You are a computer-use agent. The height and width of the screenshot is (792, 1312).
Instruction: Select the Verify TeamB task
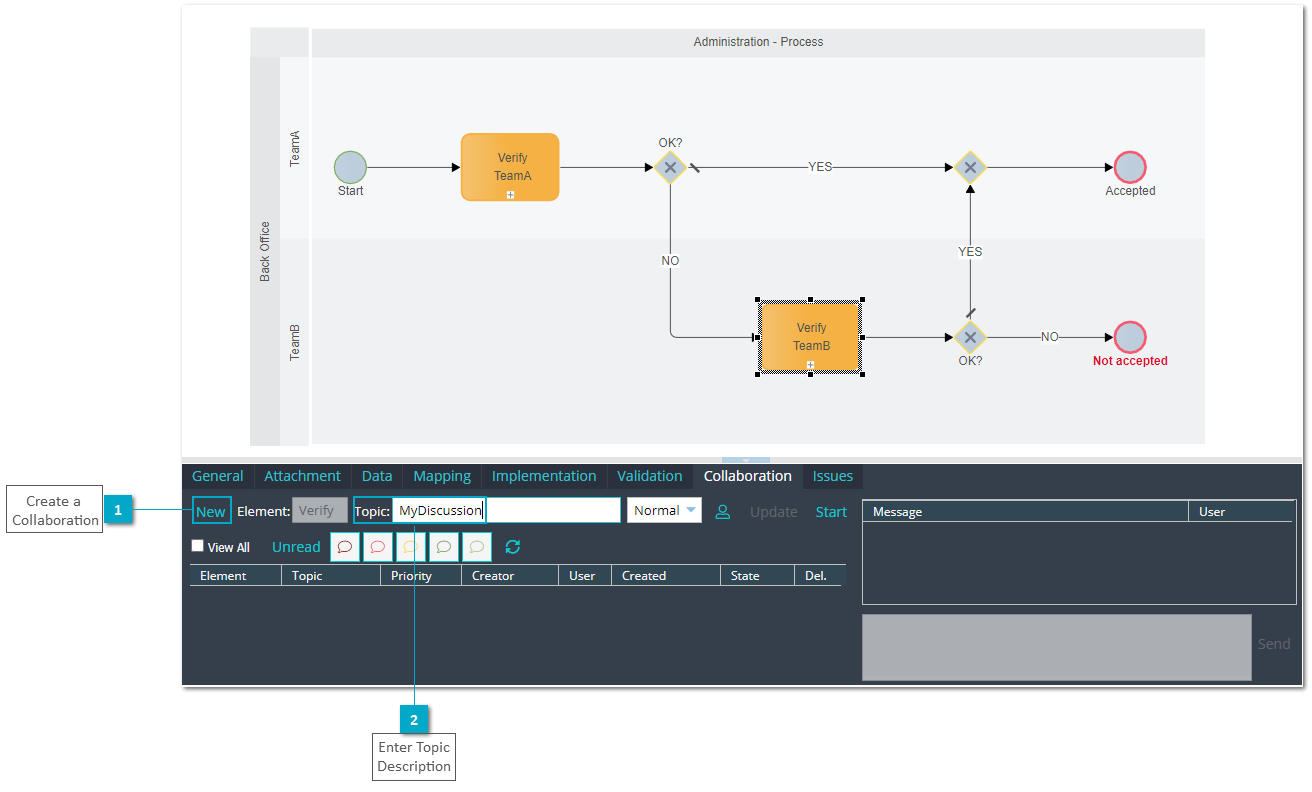tap(811, 337)
